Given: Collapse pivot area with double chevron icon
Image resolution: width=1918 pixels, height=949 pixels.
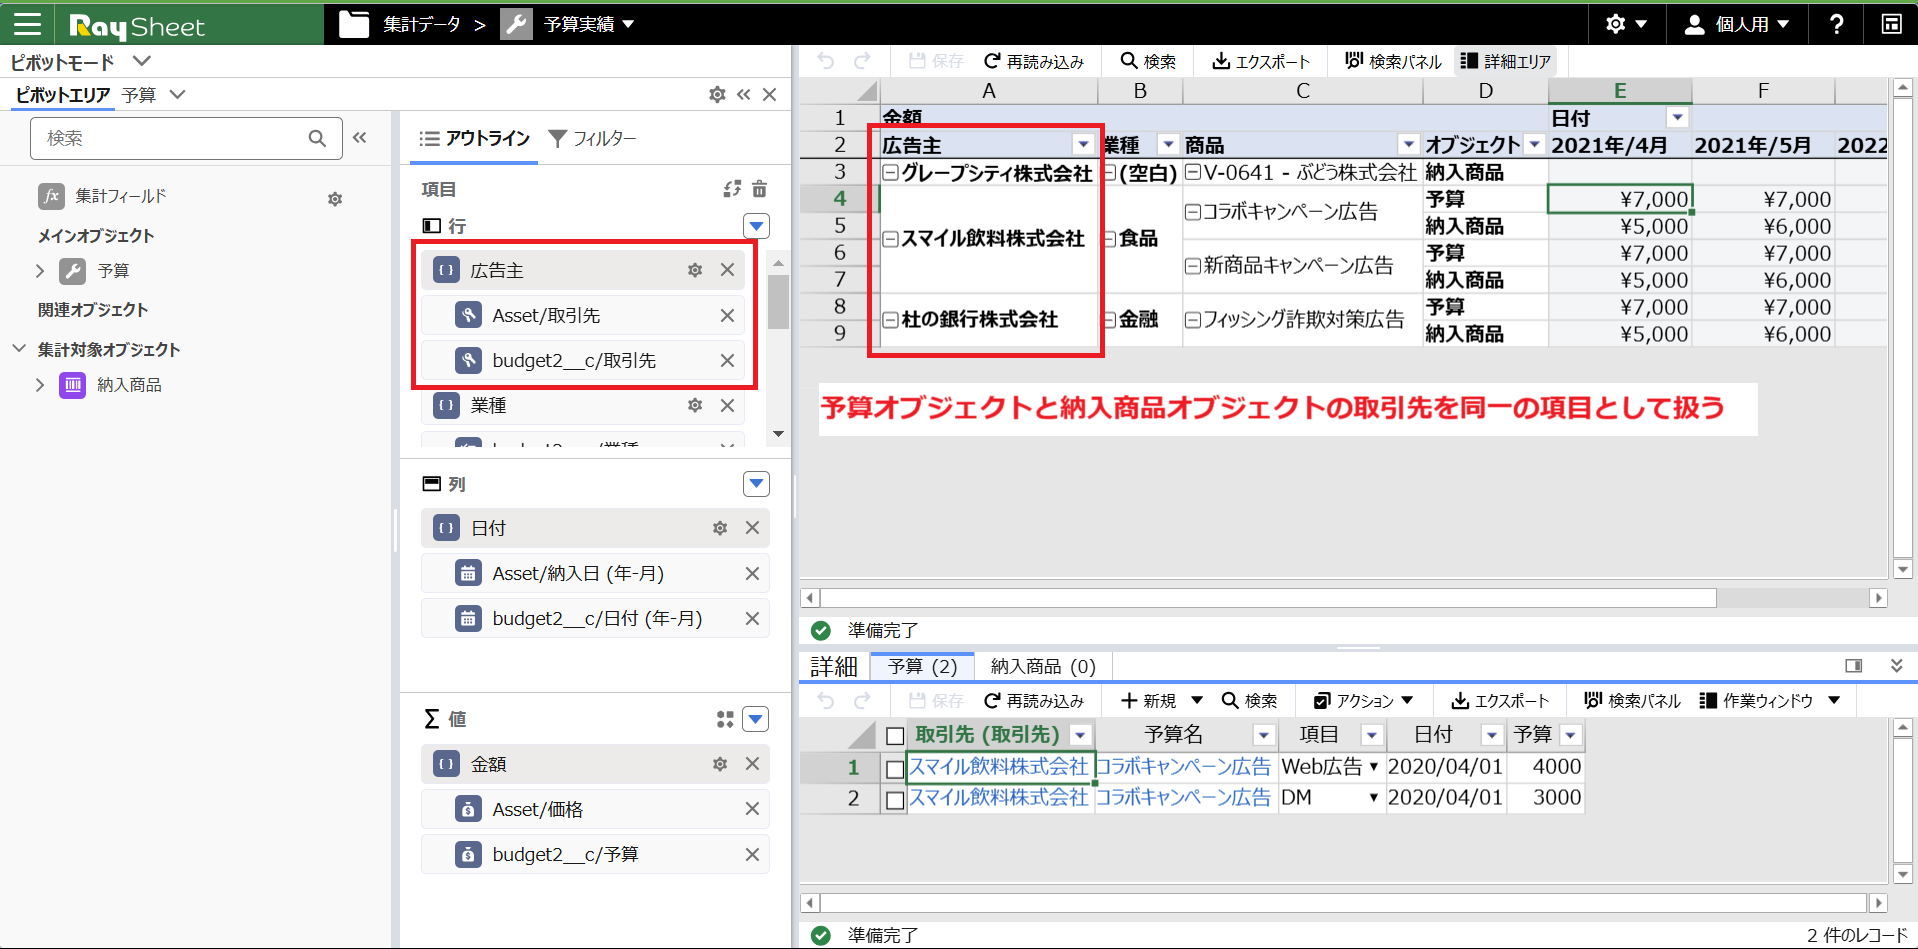Looking at the screenshot, I should (x=743, y=94).
